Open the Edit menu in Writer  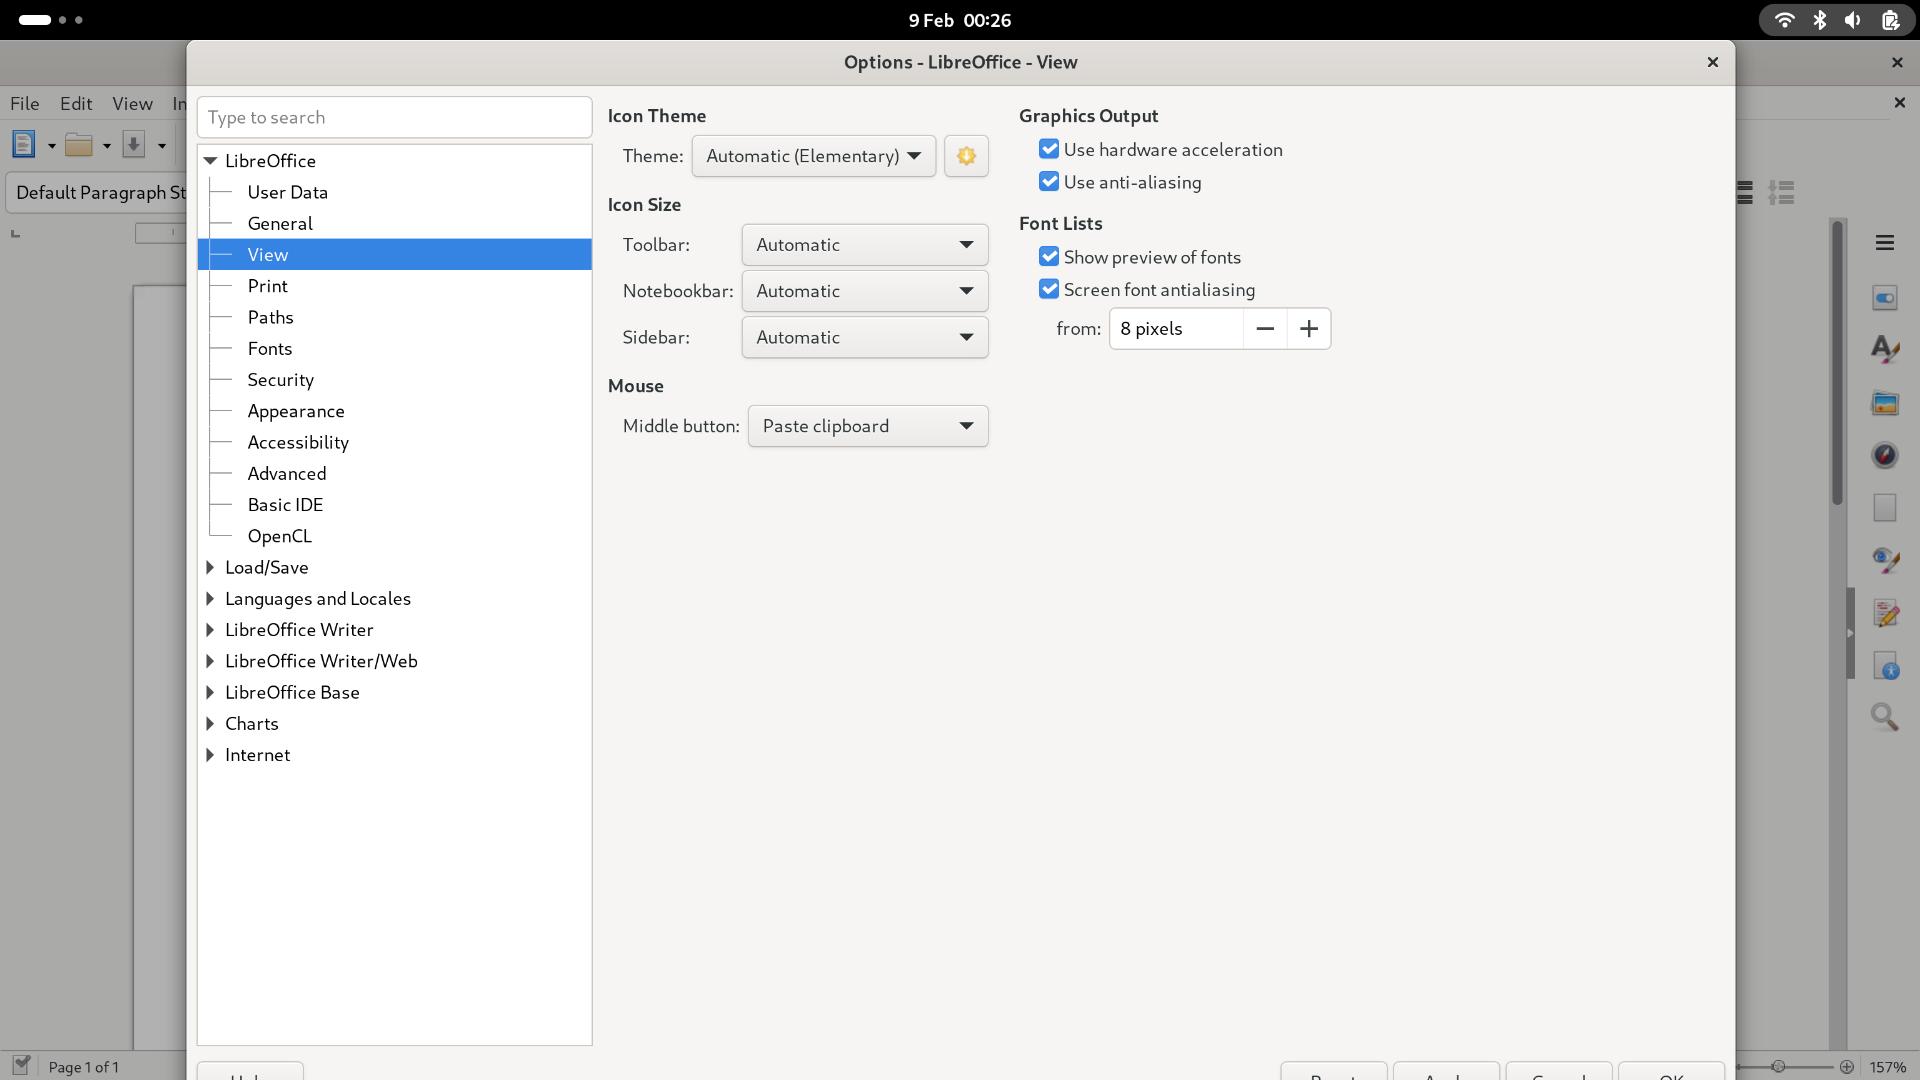pyautogui.click(x=76, y=104)
